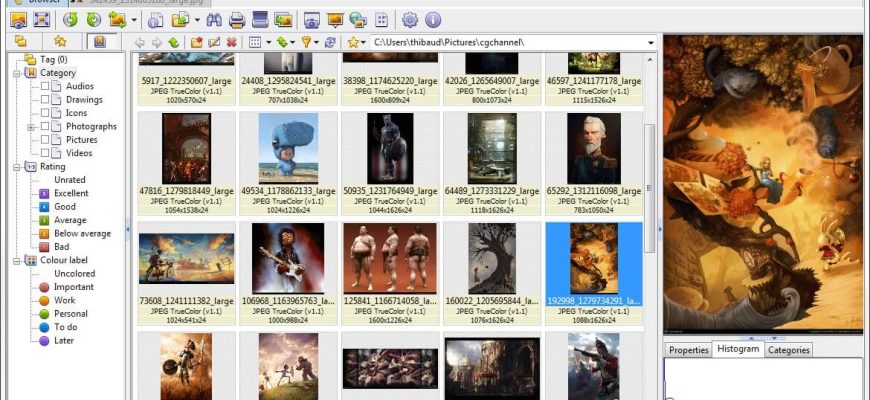Open the export folder dropdown arrow
Image resolution: width=870 pixels, height=400 pixels.
[197, 21]
